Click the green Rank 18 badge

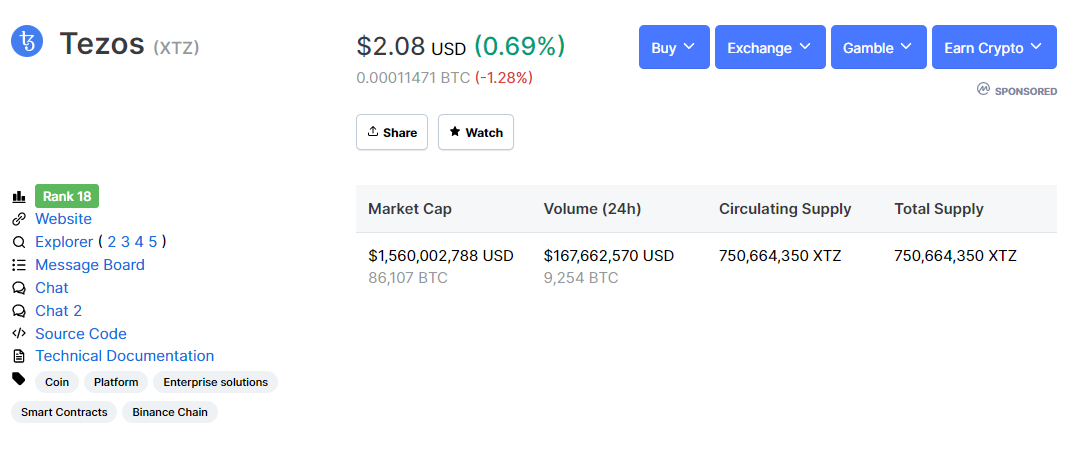coord(67,197)
